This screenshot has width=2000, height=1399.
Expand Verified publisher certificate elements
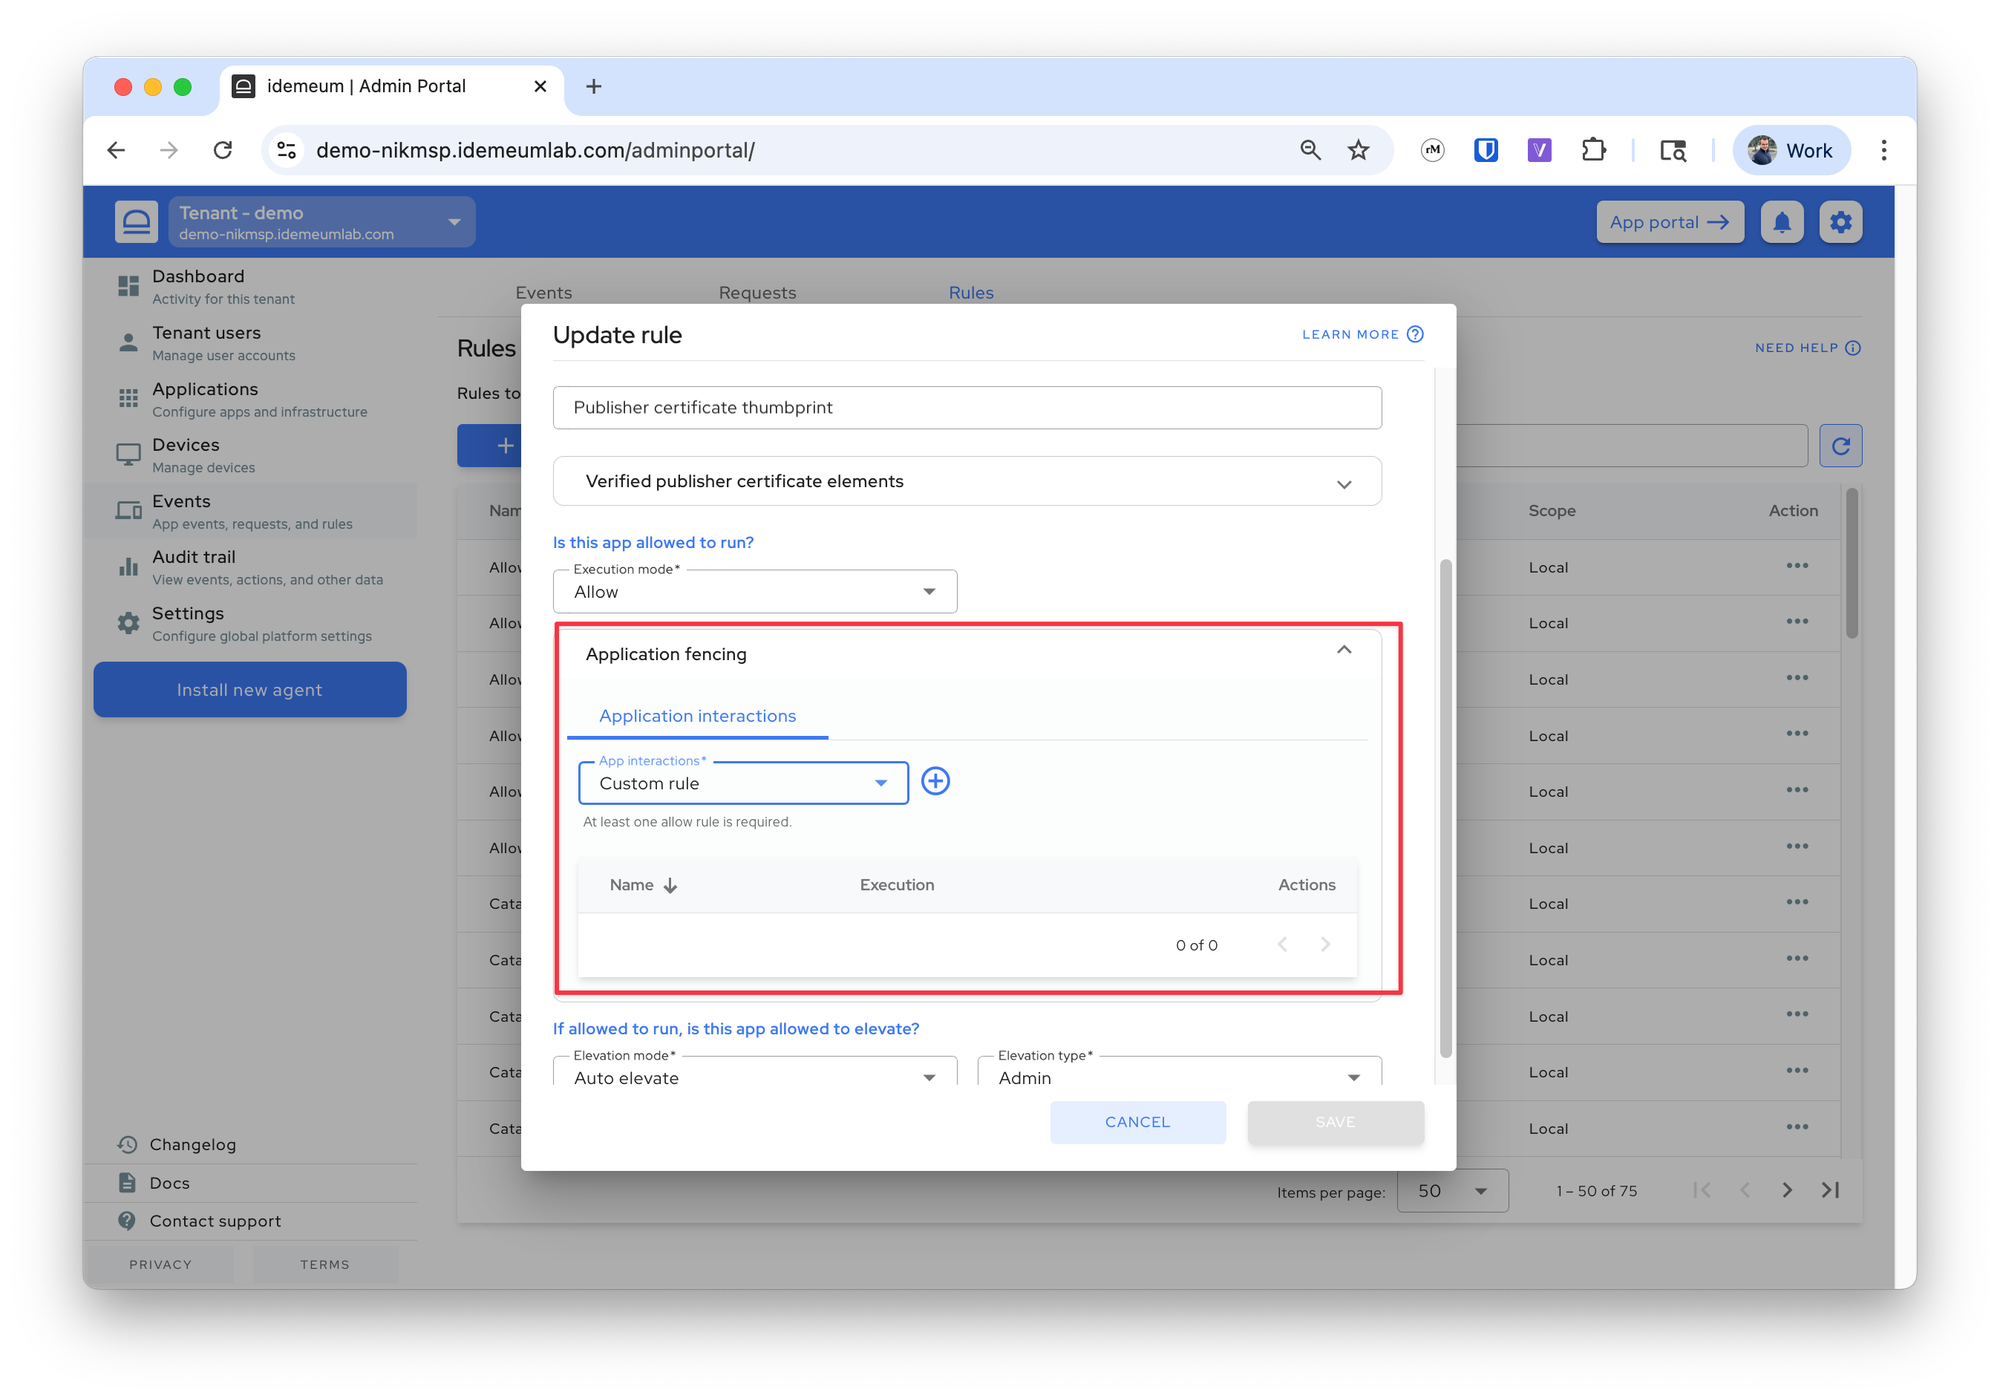967,482
